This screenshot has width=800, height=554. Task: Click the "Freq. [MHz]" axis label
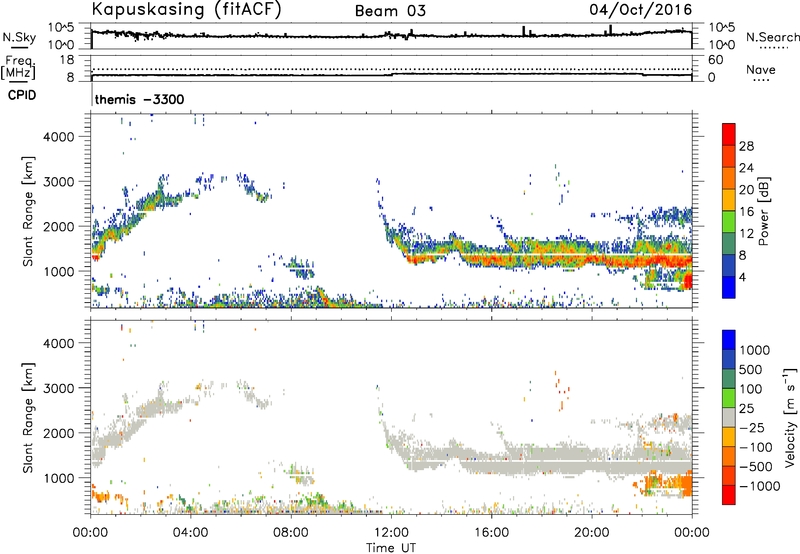coord(18,67)
